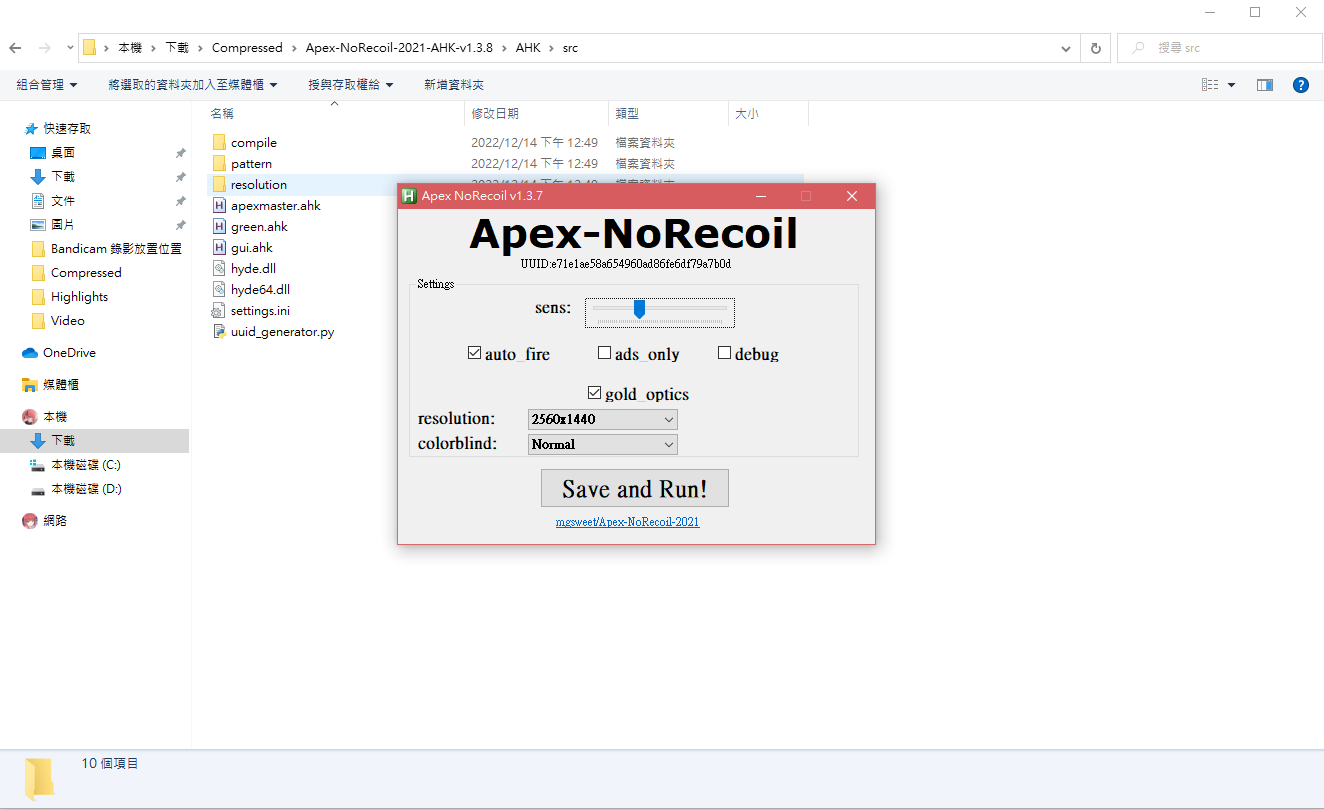Open the mgsweet/Apex-NoRecoil-2021 link
Screen dimensions: 1324x810
coord(628,521)
